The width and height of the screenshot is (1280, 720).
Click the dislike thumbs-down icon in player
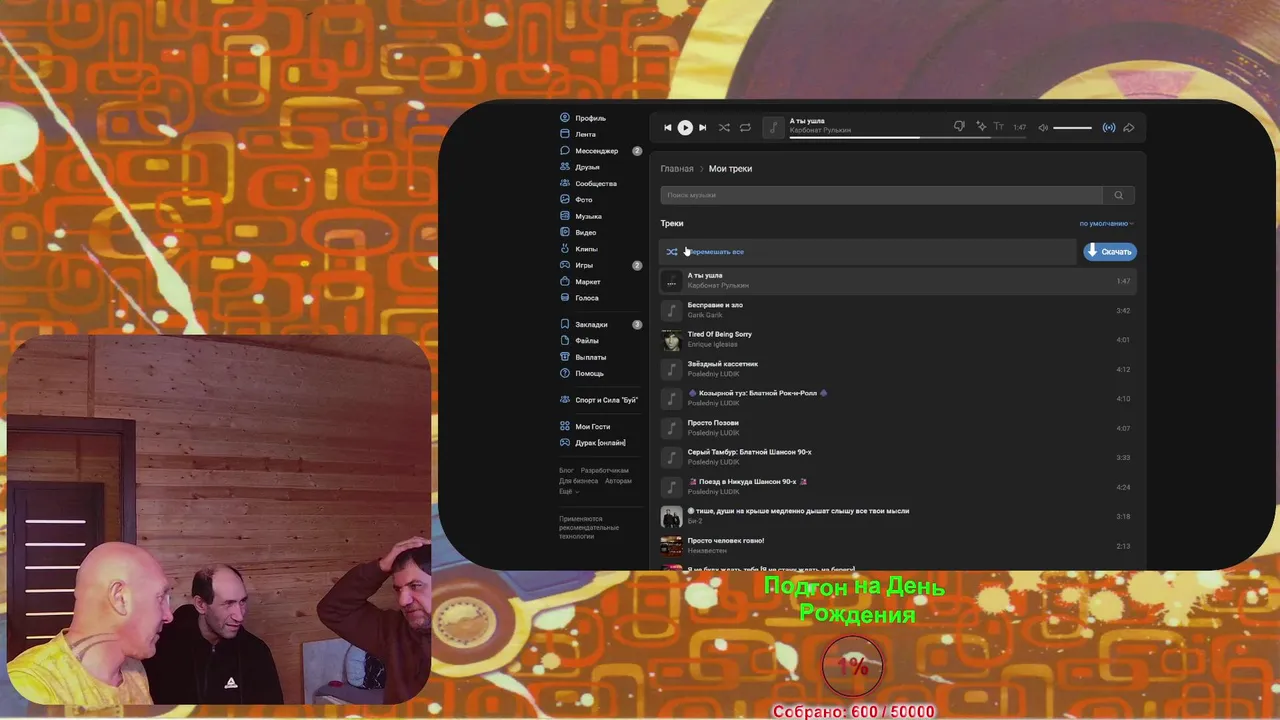click(x=959, y=127)
